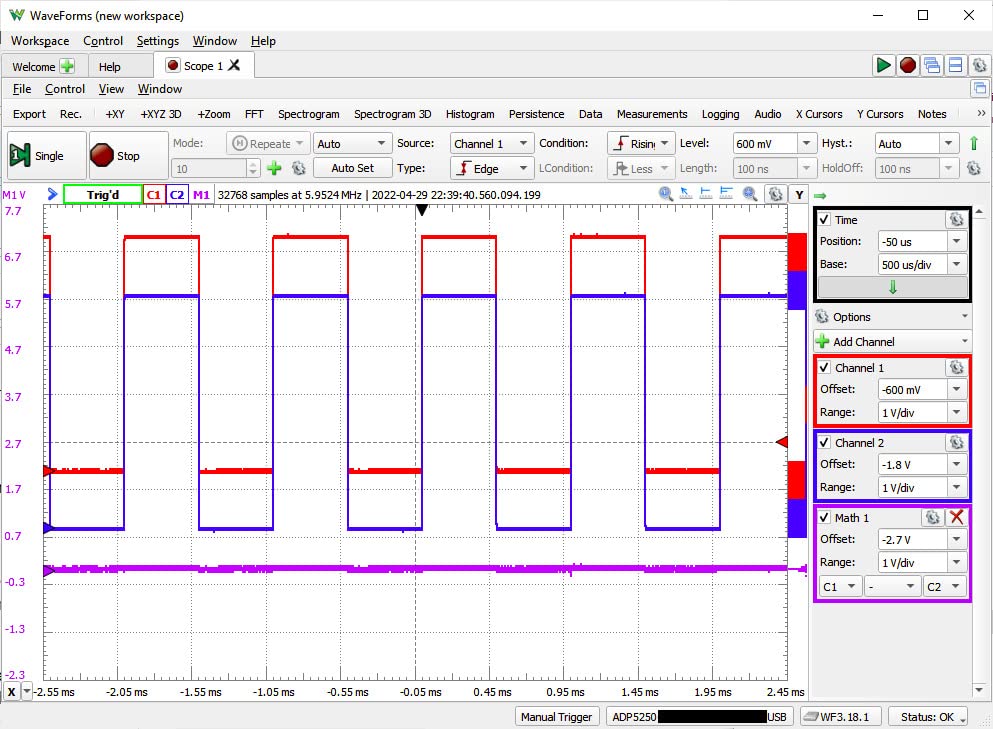Click the plot options gear icon
993x729 pixels.
pyautogui.click(x=775, y=194)
